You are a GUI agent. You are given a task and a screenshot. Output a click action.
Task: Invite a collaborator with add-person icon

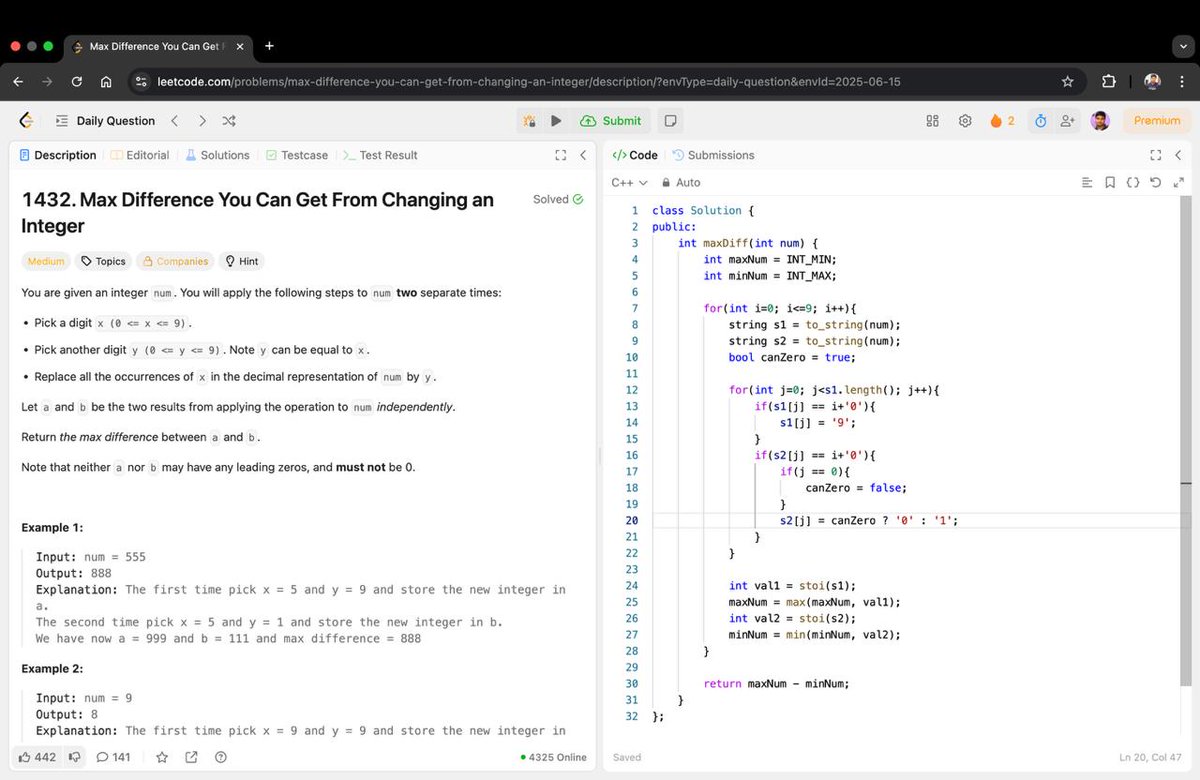pos(1068,121)
